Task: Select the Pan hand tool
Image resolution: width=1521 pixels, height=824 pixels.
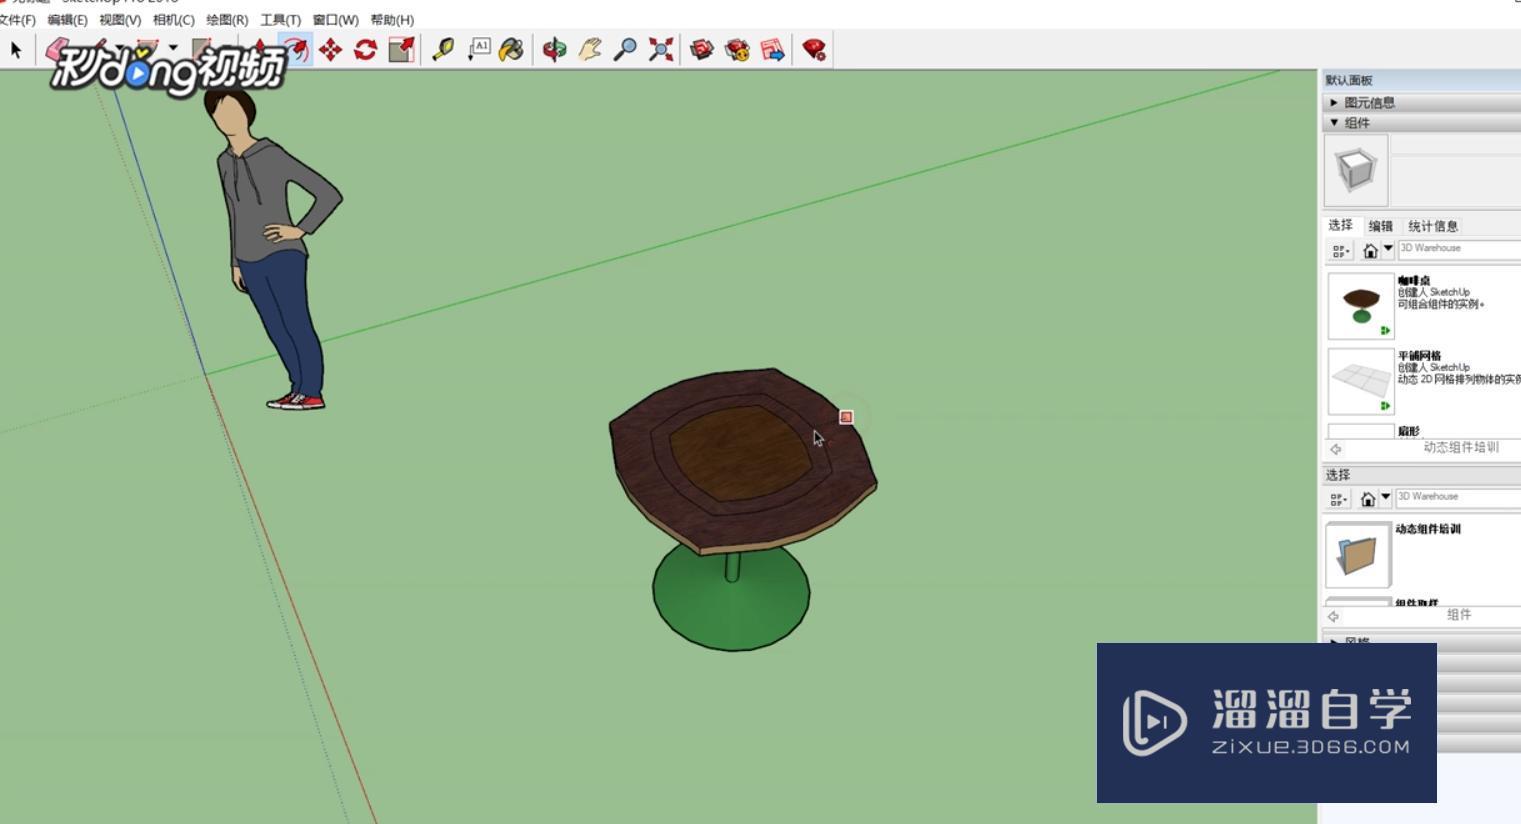Action: click(590, 49)
